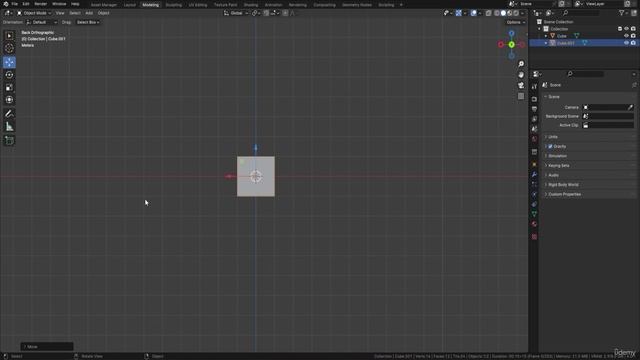Open the File menu
640x360 pixels.
tap(15, 4)
